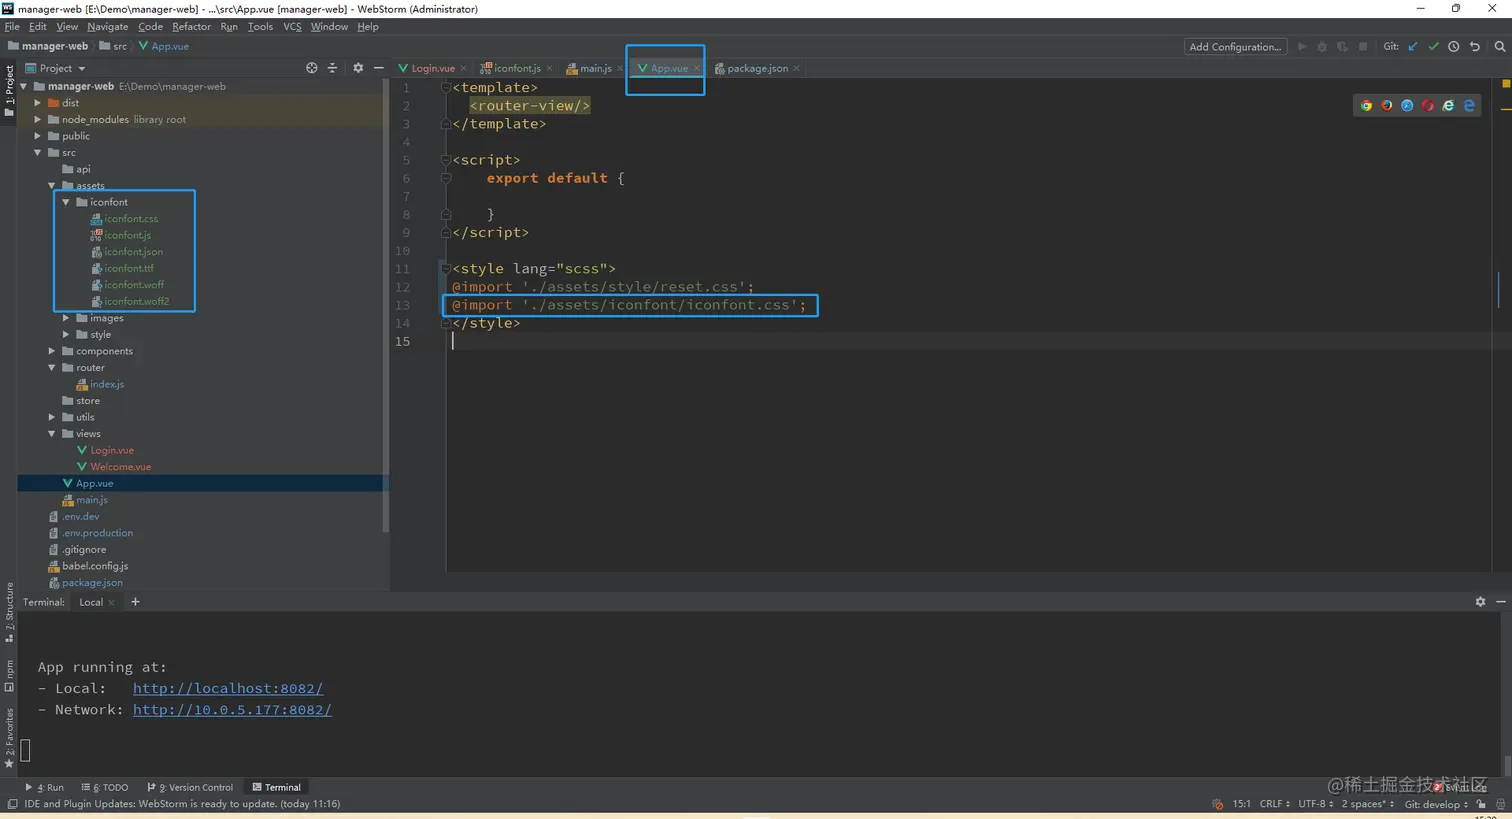Toggle the Favorites side tool window
This screenshot has height=819, width=1512.
click(x=9, y=738)
